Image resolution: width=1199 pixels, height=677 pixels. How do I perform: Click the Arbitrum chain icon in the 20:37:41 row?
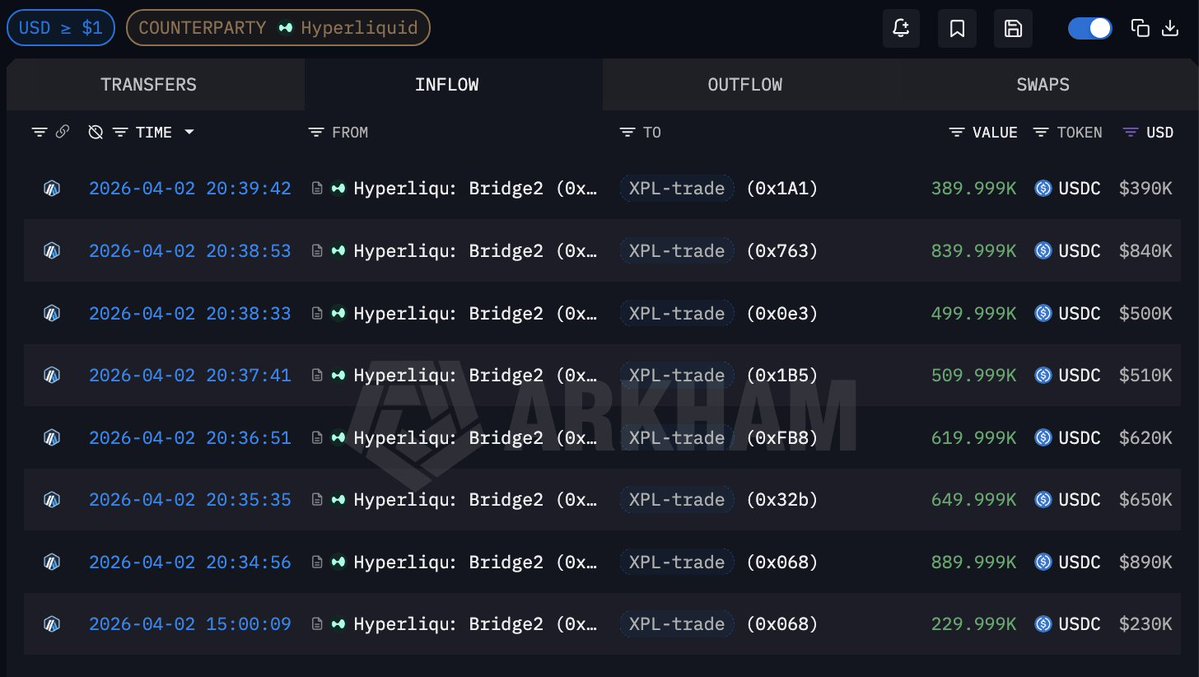pyautogui.click(x=52, y=375)
